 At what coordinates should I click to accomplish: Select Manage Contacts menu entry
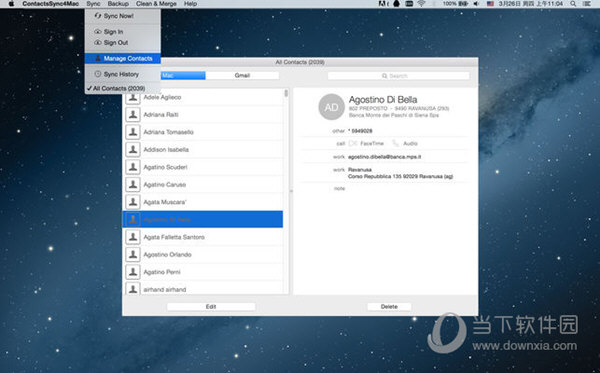coord(123,59)
